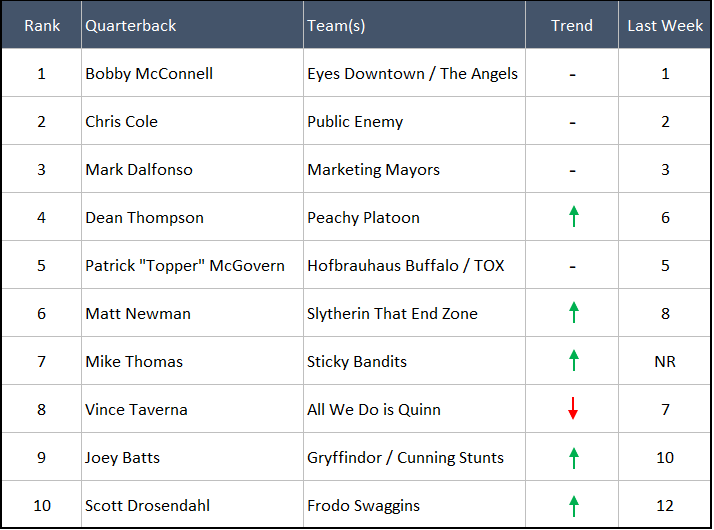The image size is (714, 530).
Task: Click the Mark Dalfonso quarterback cell
Action: click(139, 170)
